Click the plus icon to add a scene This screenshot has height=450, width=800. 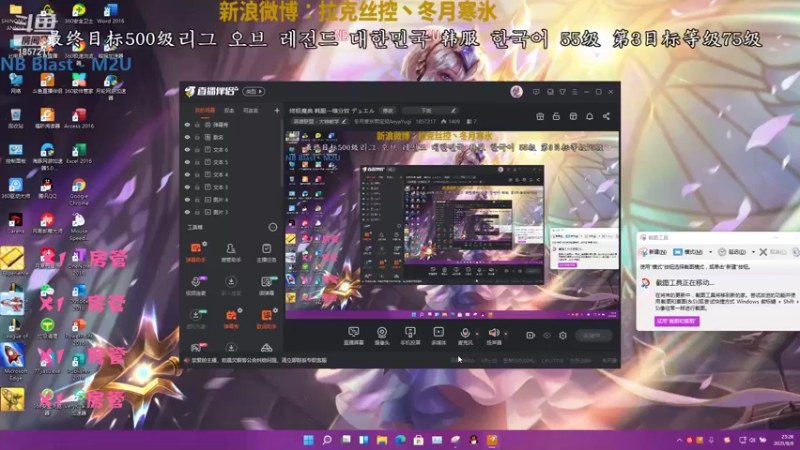[x=277, y=110]
